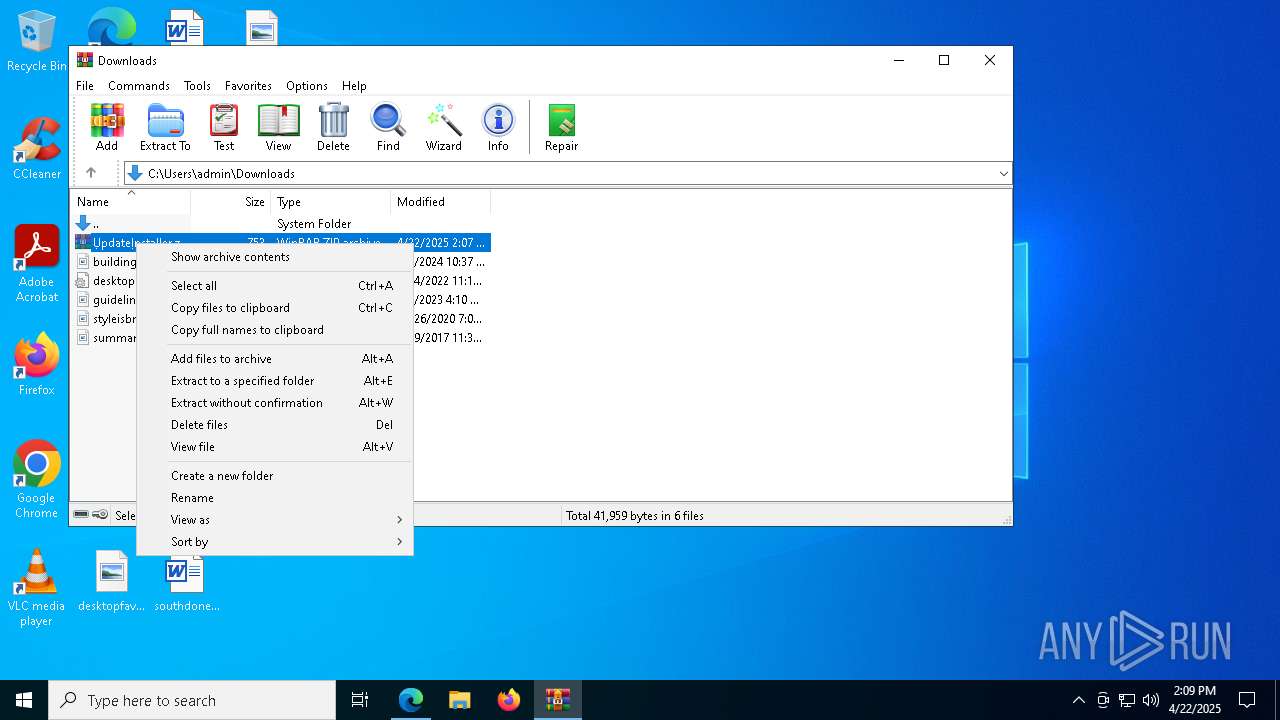The width and height of the screenshot is (1280, 720).
Task: Open the desktopfav image file on desktop
Action: [112, 581]
